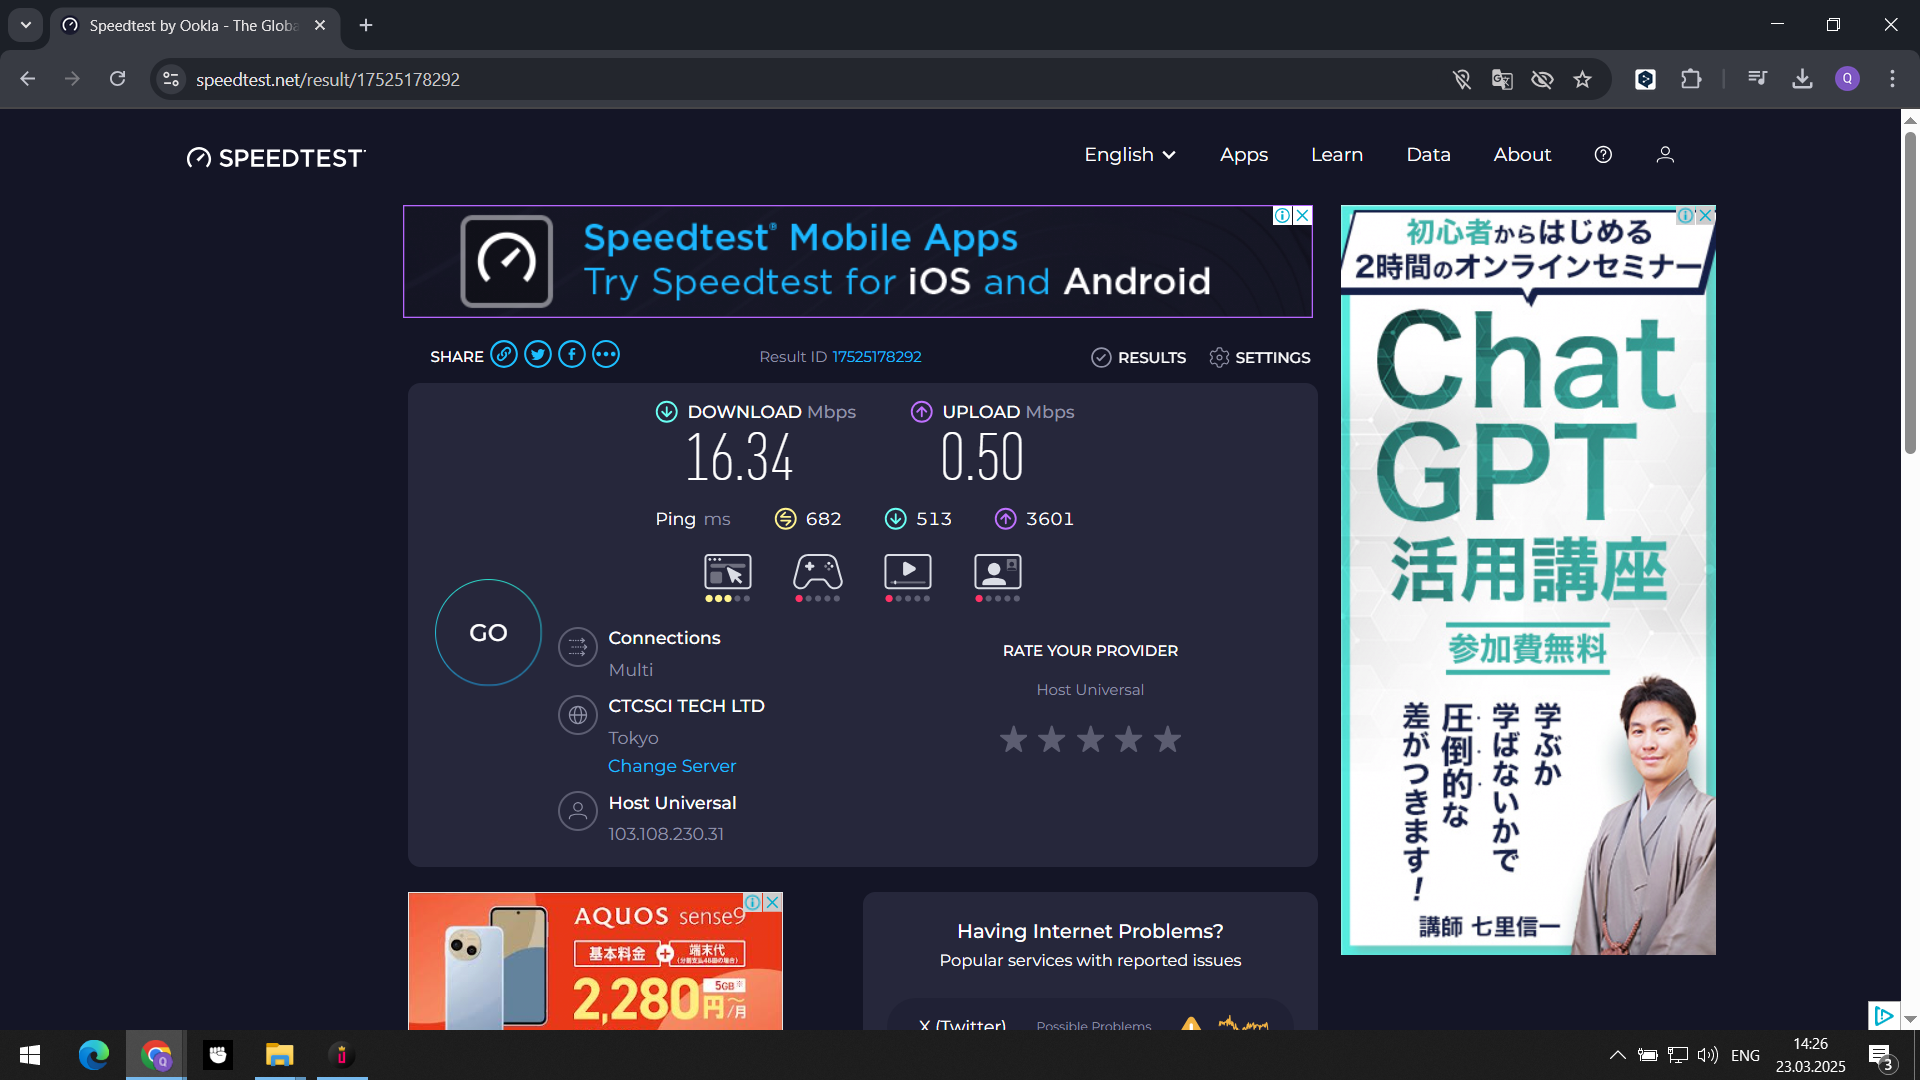Image resolution: width=1920 pixels, height=1080 pixels.
Task: Open Result ID 17525178292 link
Action: [x=877, y=357]
